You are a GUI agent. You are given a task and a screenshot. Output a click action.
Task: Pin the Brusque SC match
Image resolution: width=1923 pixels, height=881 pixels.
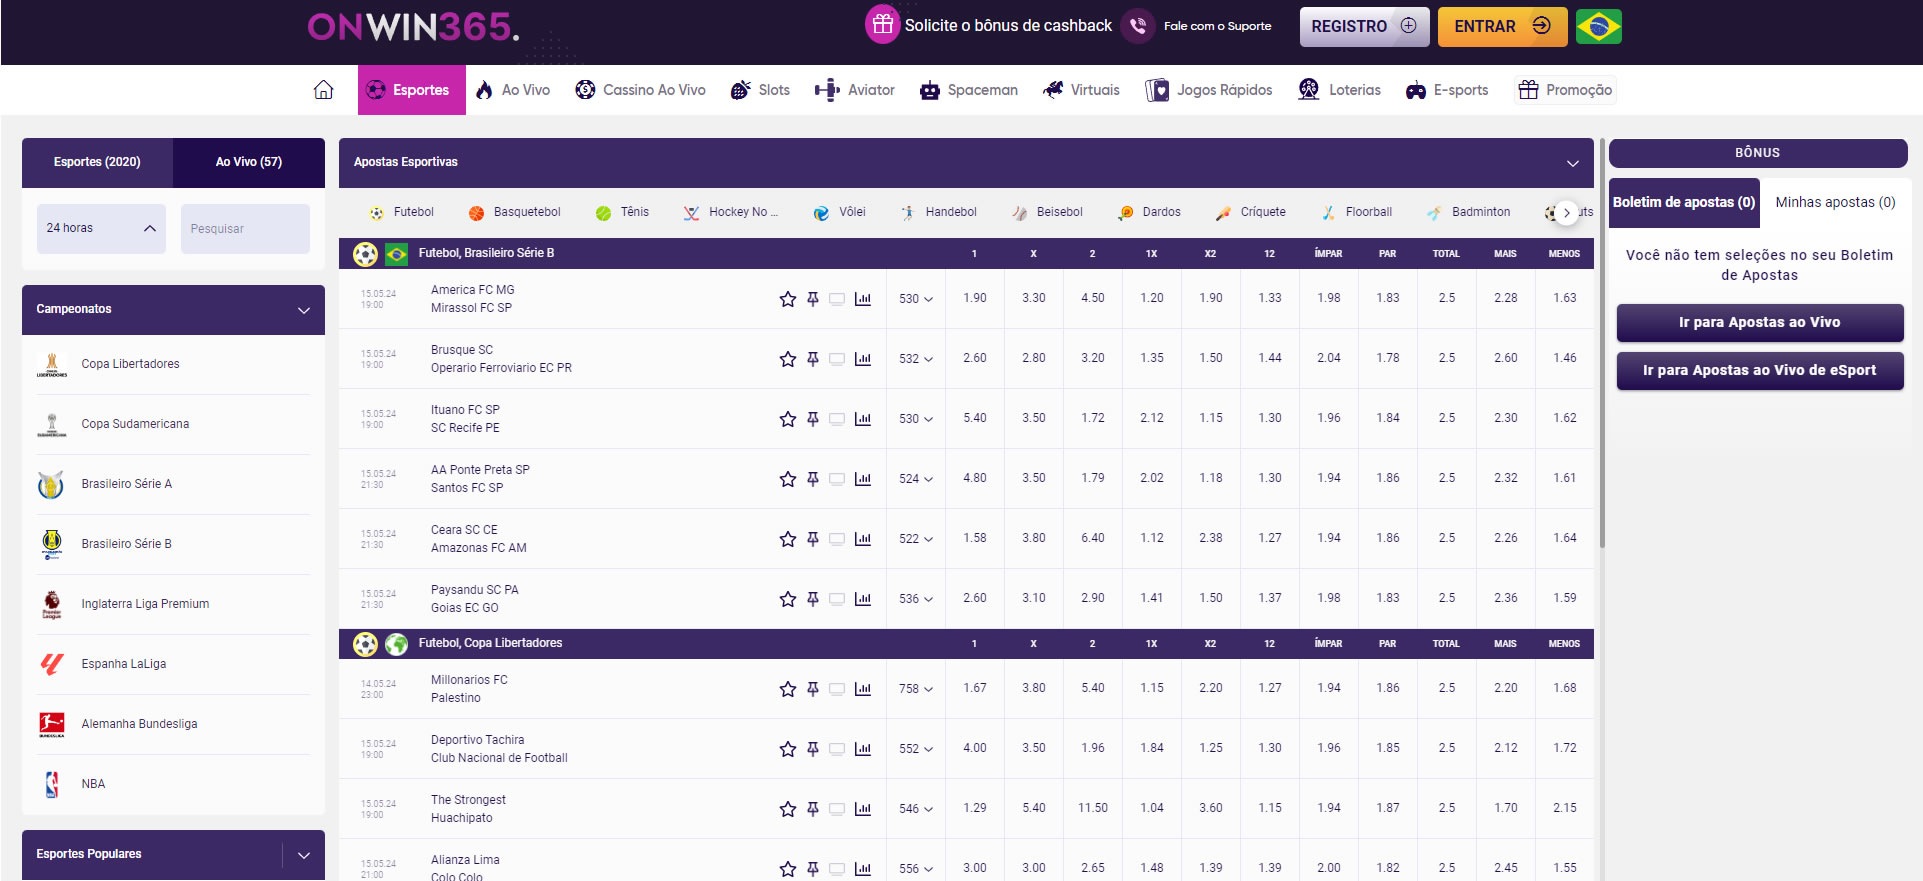point(813,359)
